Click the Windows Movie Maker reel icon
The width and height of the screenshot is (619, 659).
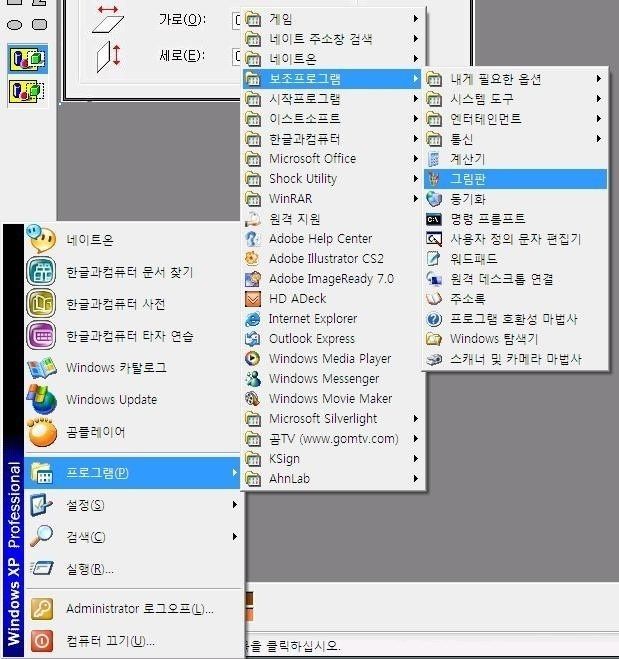253,398
